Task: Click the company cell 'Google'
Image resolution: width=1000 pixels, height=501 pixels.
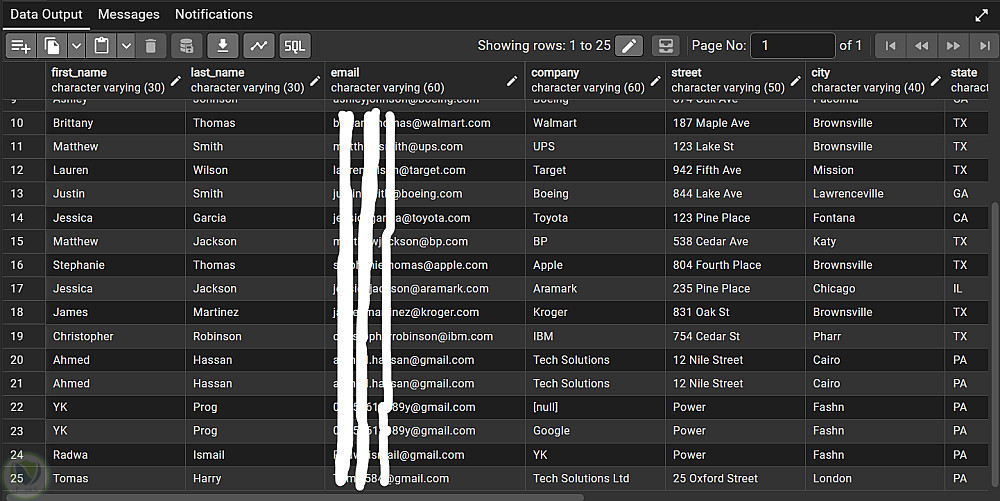Action: 595,431
